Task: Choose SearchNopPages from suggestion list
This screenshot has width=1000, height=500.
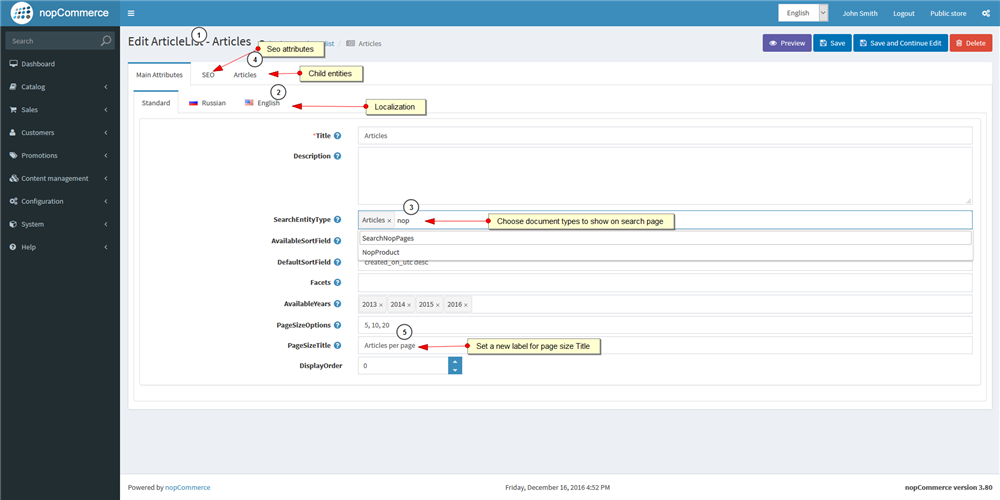Action: (665, 238)
